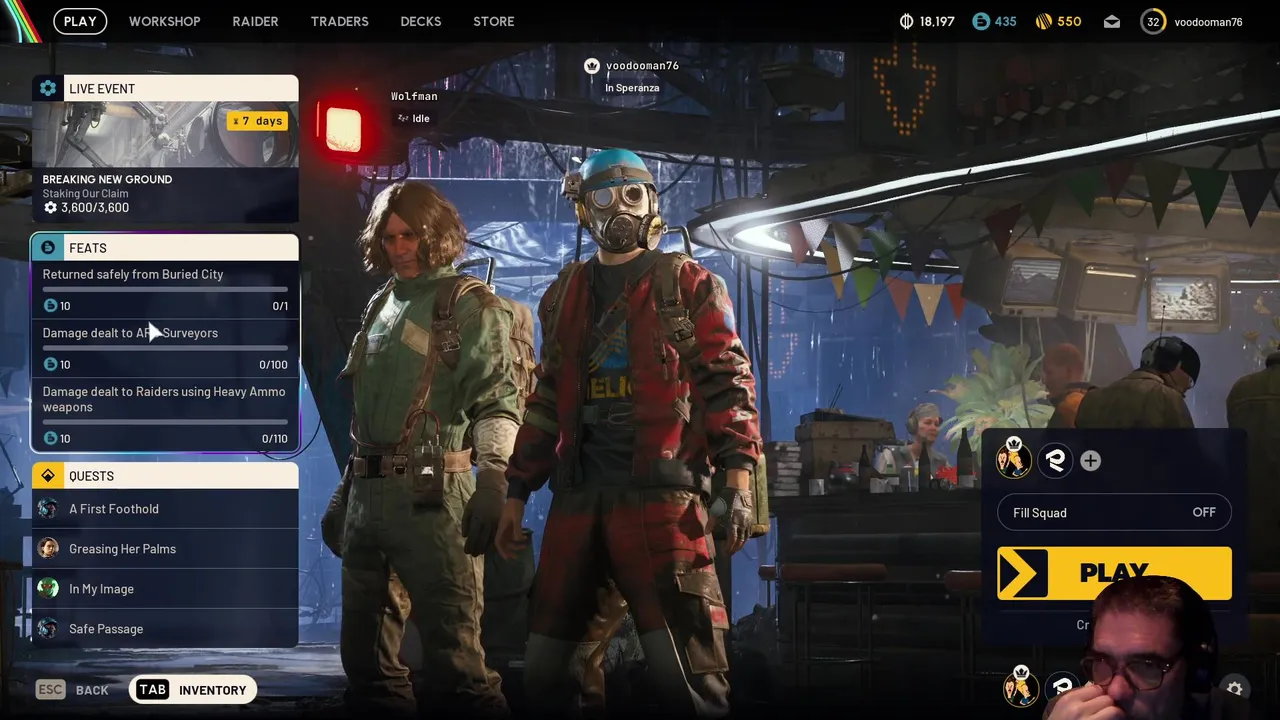The width and height of the screenshot is (1280, 720).
Task: Click the Live Event gear icon
Action: click(48, 88)
